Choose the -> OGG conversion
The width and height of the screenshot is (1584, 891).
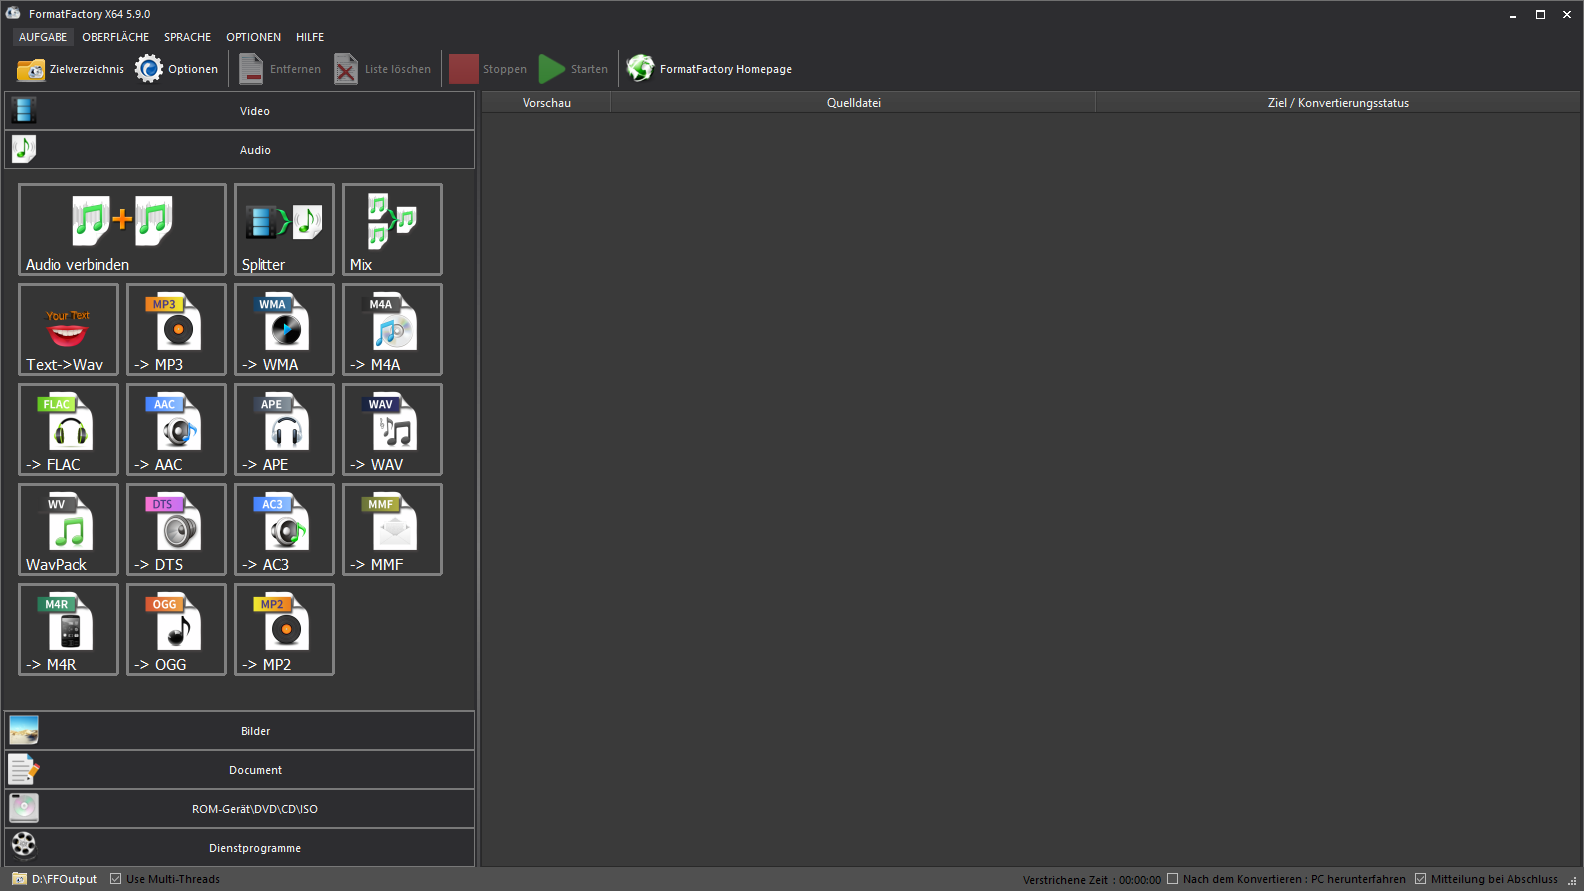pyautogui.click(x=176, y=629)
